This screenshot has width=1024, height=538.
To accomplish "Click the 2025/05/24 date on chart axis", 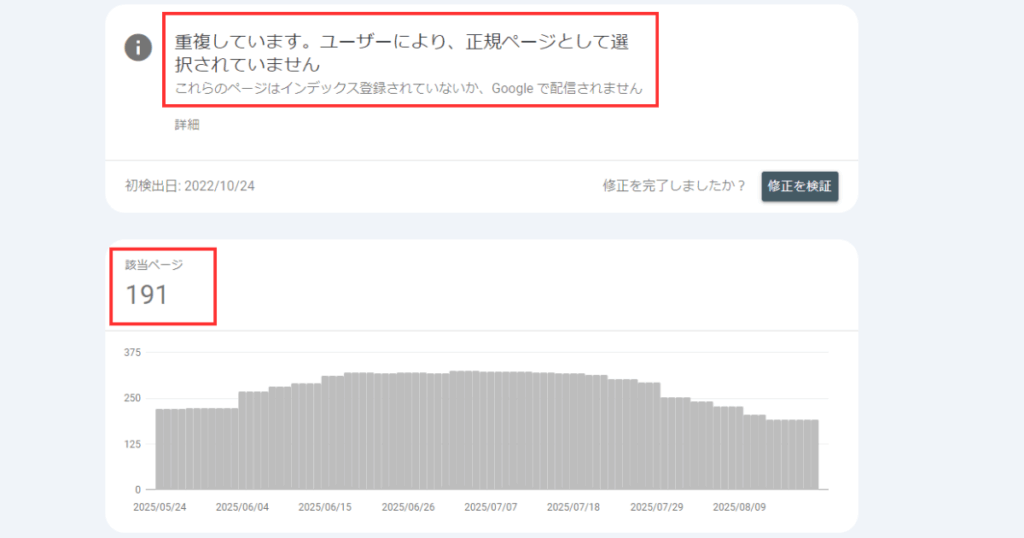I will coord(160,507).
